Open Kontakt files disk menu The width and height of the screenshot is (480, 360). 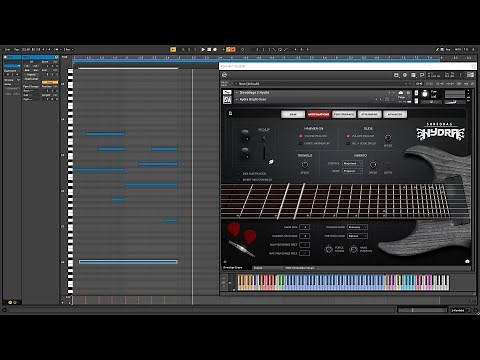(x=396, y=75)
